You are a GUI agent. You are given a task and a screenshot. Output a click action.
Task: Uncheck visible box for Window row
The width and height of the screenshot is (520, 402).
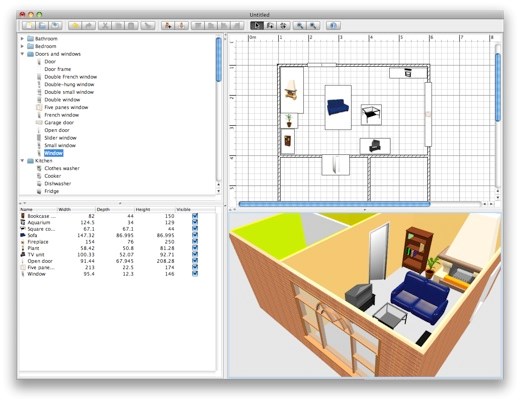pyautogui.click(x=195, y=274)
